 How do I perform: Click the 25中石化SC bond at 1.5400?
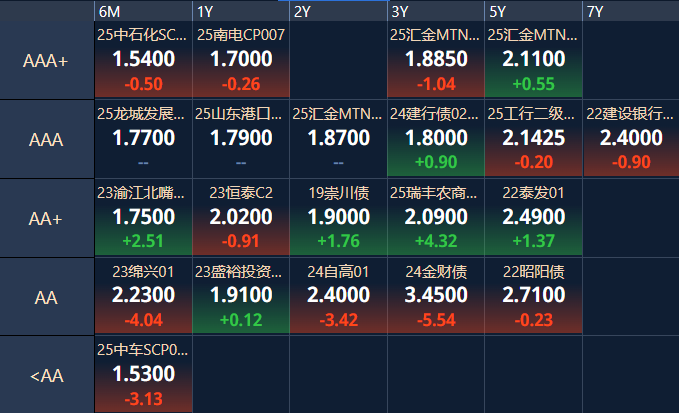(x=143, y=60)
